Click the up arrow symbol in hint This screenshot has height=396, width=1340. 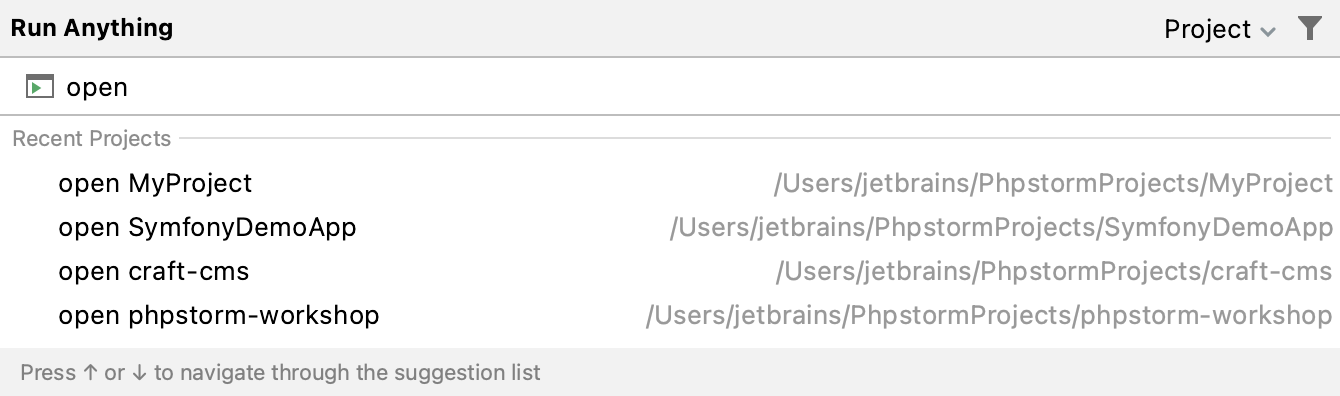point(90,373)
